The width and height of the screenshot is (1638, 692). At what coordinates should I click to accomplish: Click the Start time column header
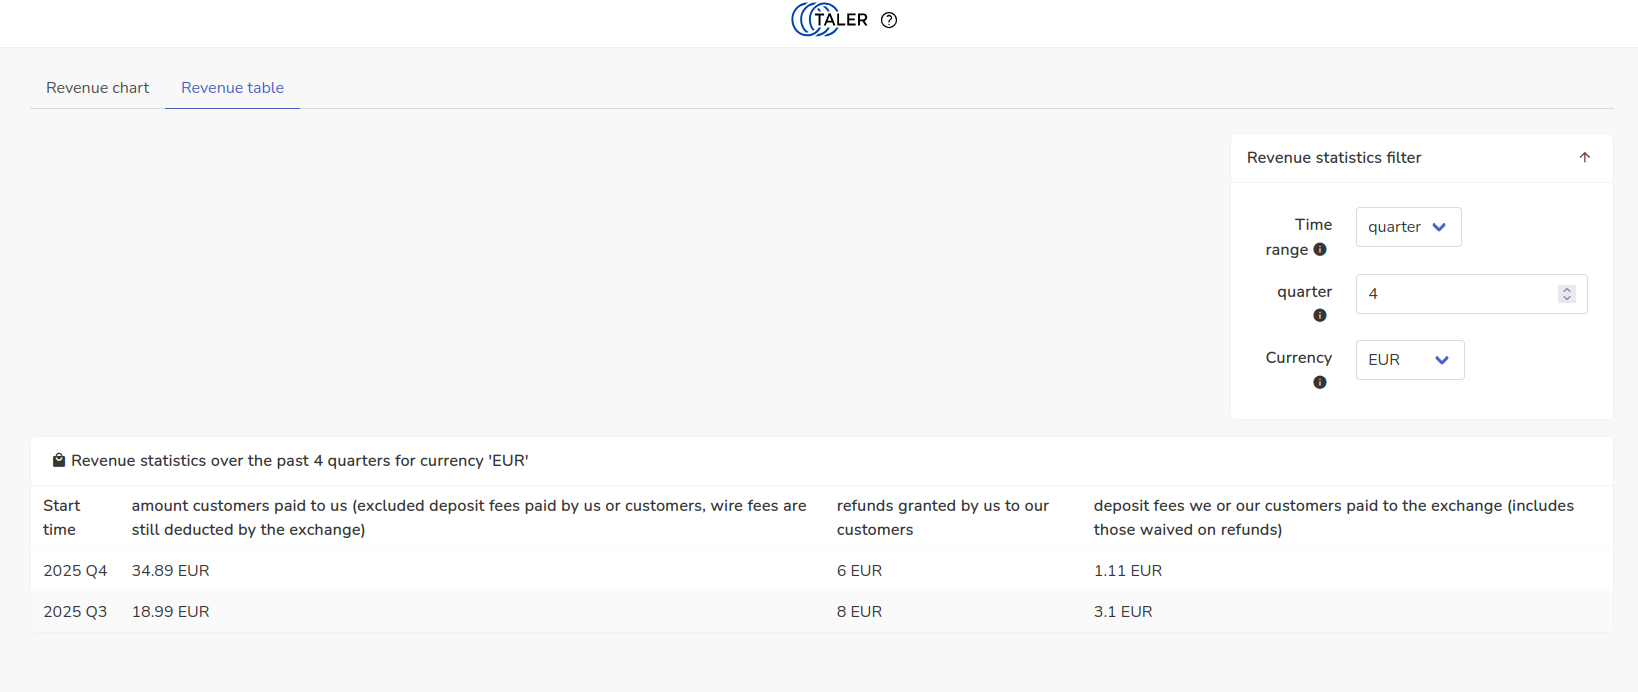(x=61, y=517)
